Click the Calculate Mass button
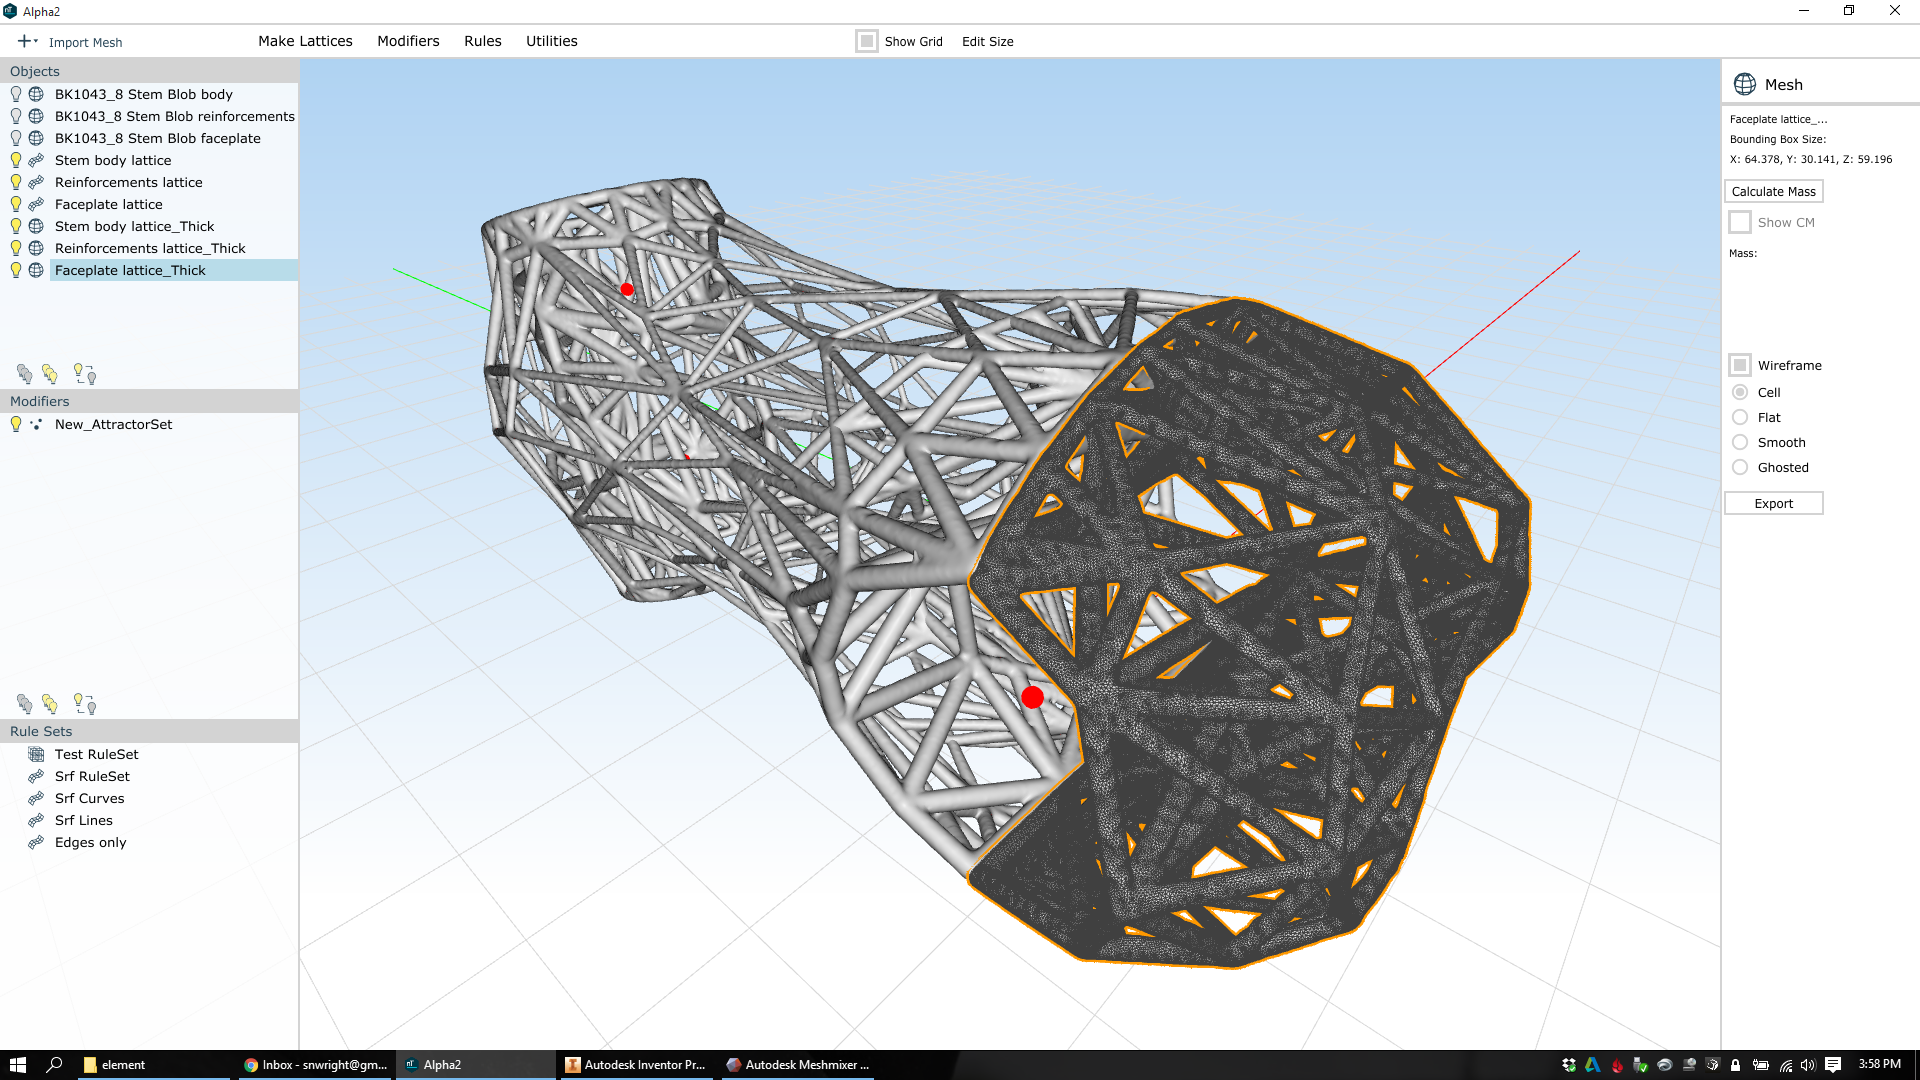 [x=1773, y=191]
